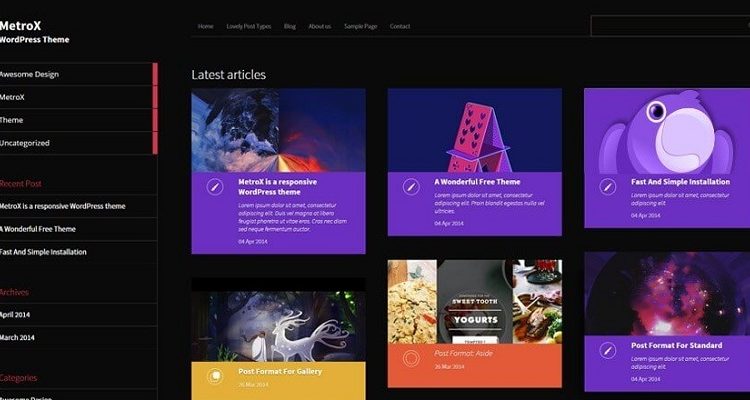Open the Home menu item
Viewport: 750px width, 400px height.
pyautogui.click(x=206, y=26)
